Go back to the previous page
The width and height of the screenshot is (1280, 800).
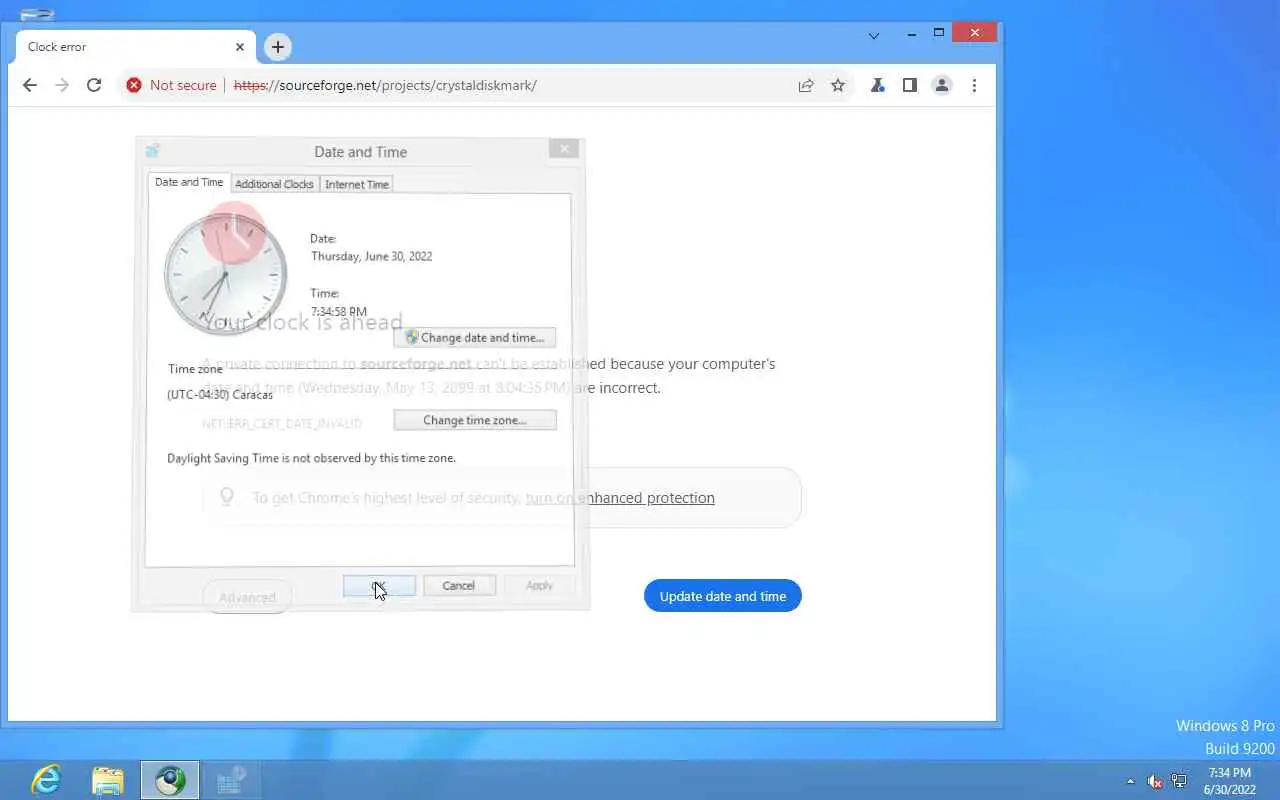pyautogui.click(x=30, y=85)
